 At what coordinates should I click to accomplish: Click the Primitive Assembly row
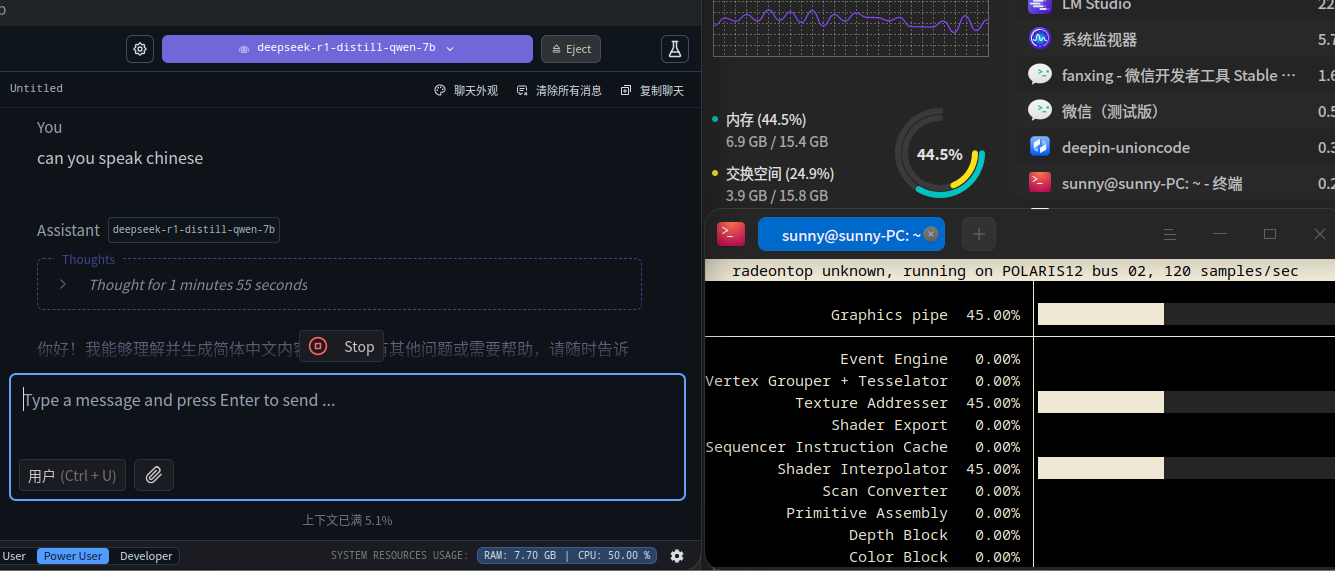pyautogui.click(x=903, y=513)
